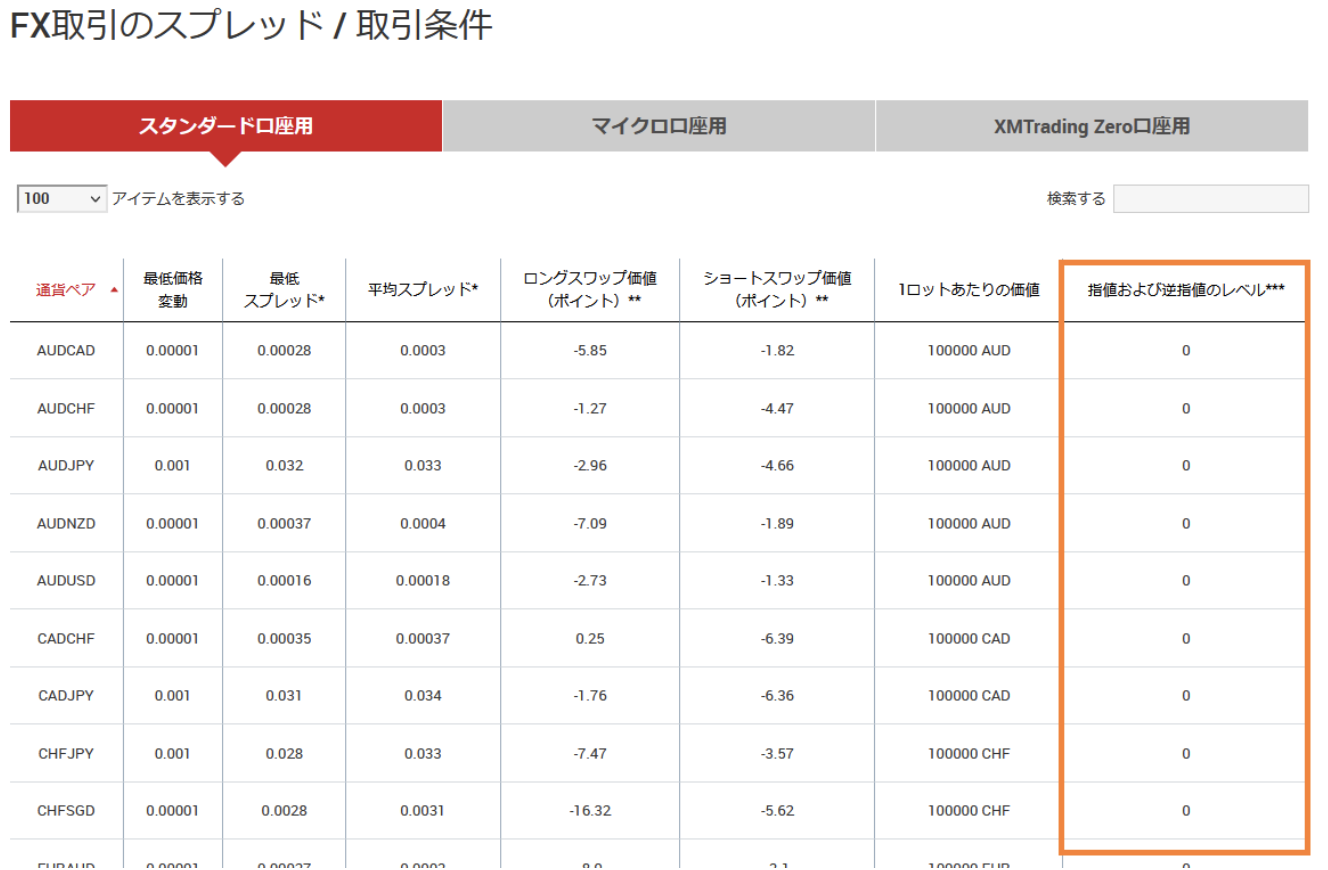Click AUDJPY long swap value -2.96
The image size is (1328, 870).
(590, 466)
